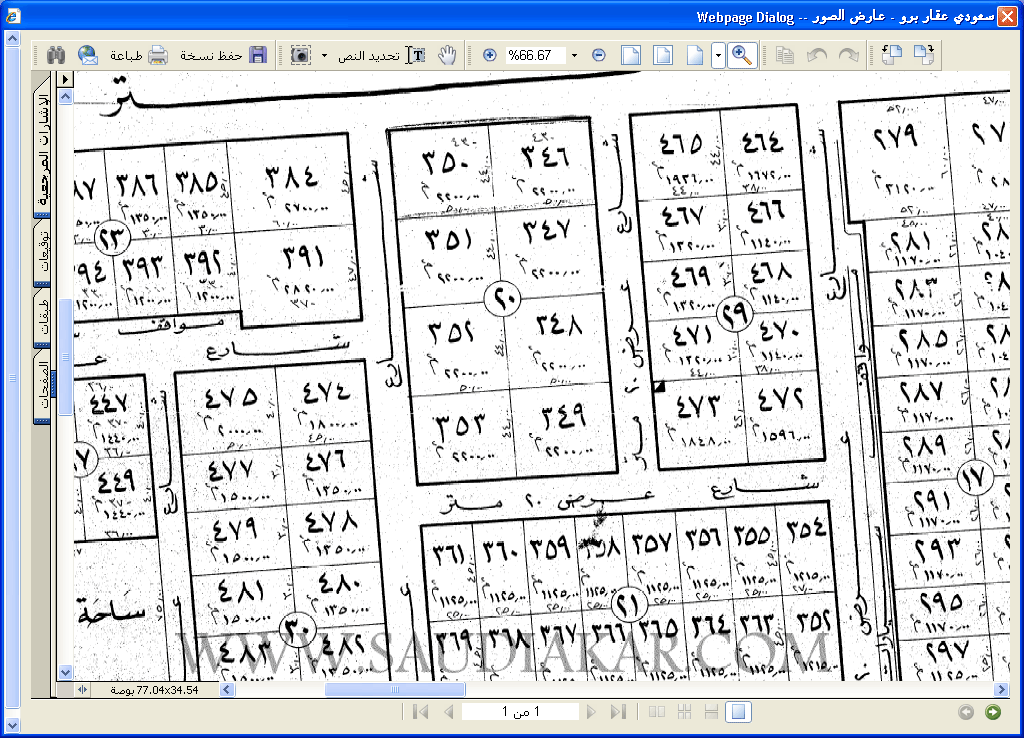Click the page size 77.04x34.54 بوصة readout
This screenshot has width=1024, height=738.
(x=154, y=690)
